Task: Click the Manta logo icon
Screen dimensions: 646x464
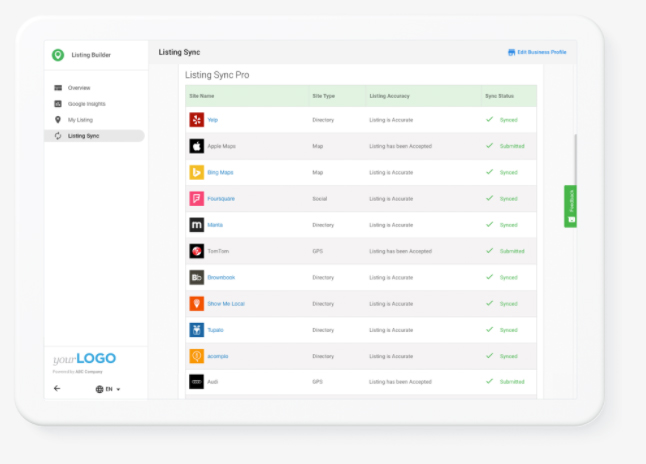Action: pyautogui.click(x=197, y=225)
